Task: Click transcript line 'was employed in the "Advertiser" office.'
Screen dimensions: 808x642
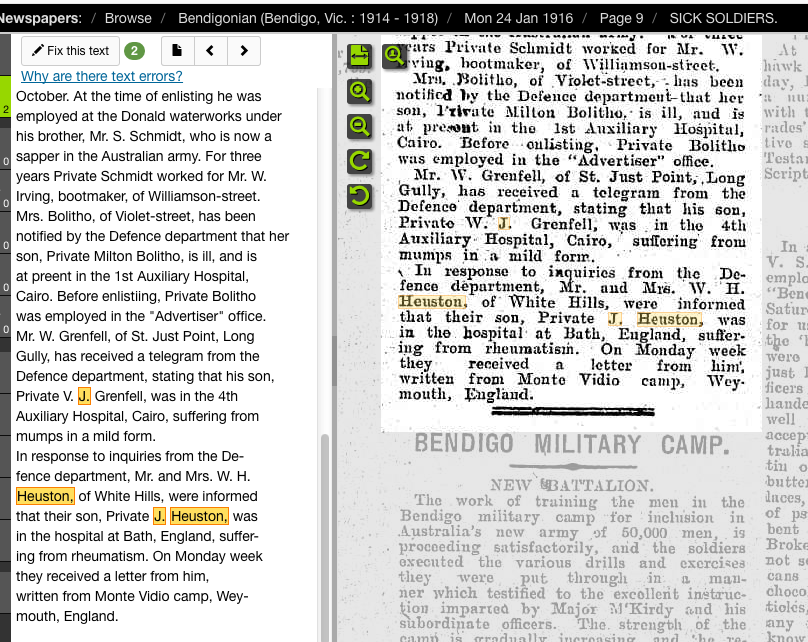Action: tap(141, 316)
